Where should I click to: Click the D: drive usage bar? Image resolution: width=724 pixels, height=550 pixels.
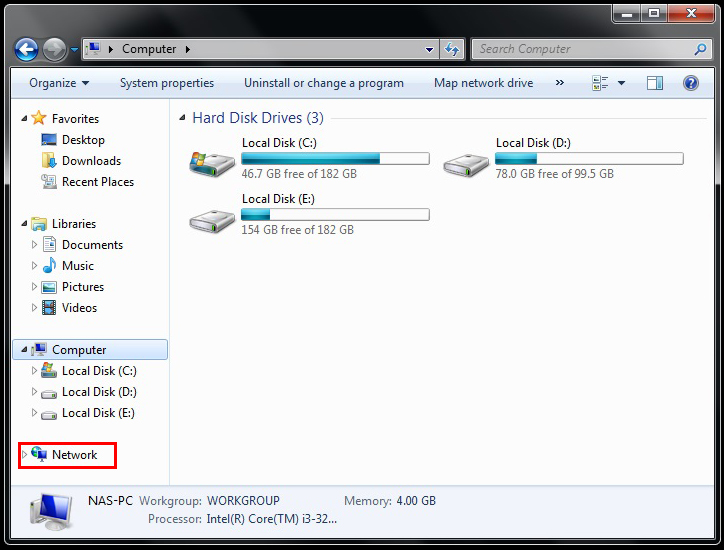[x=589, y=159]
